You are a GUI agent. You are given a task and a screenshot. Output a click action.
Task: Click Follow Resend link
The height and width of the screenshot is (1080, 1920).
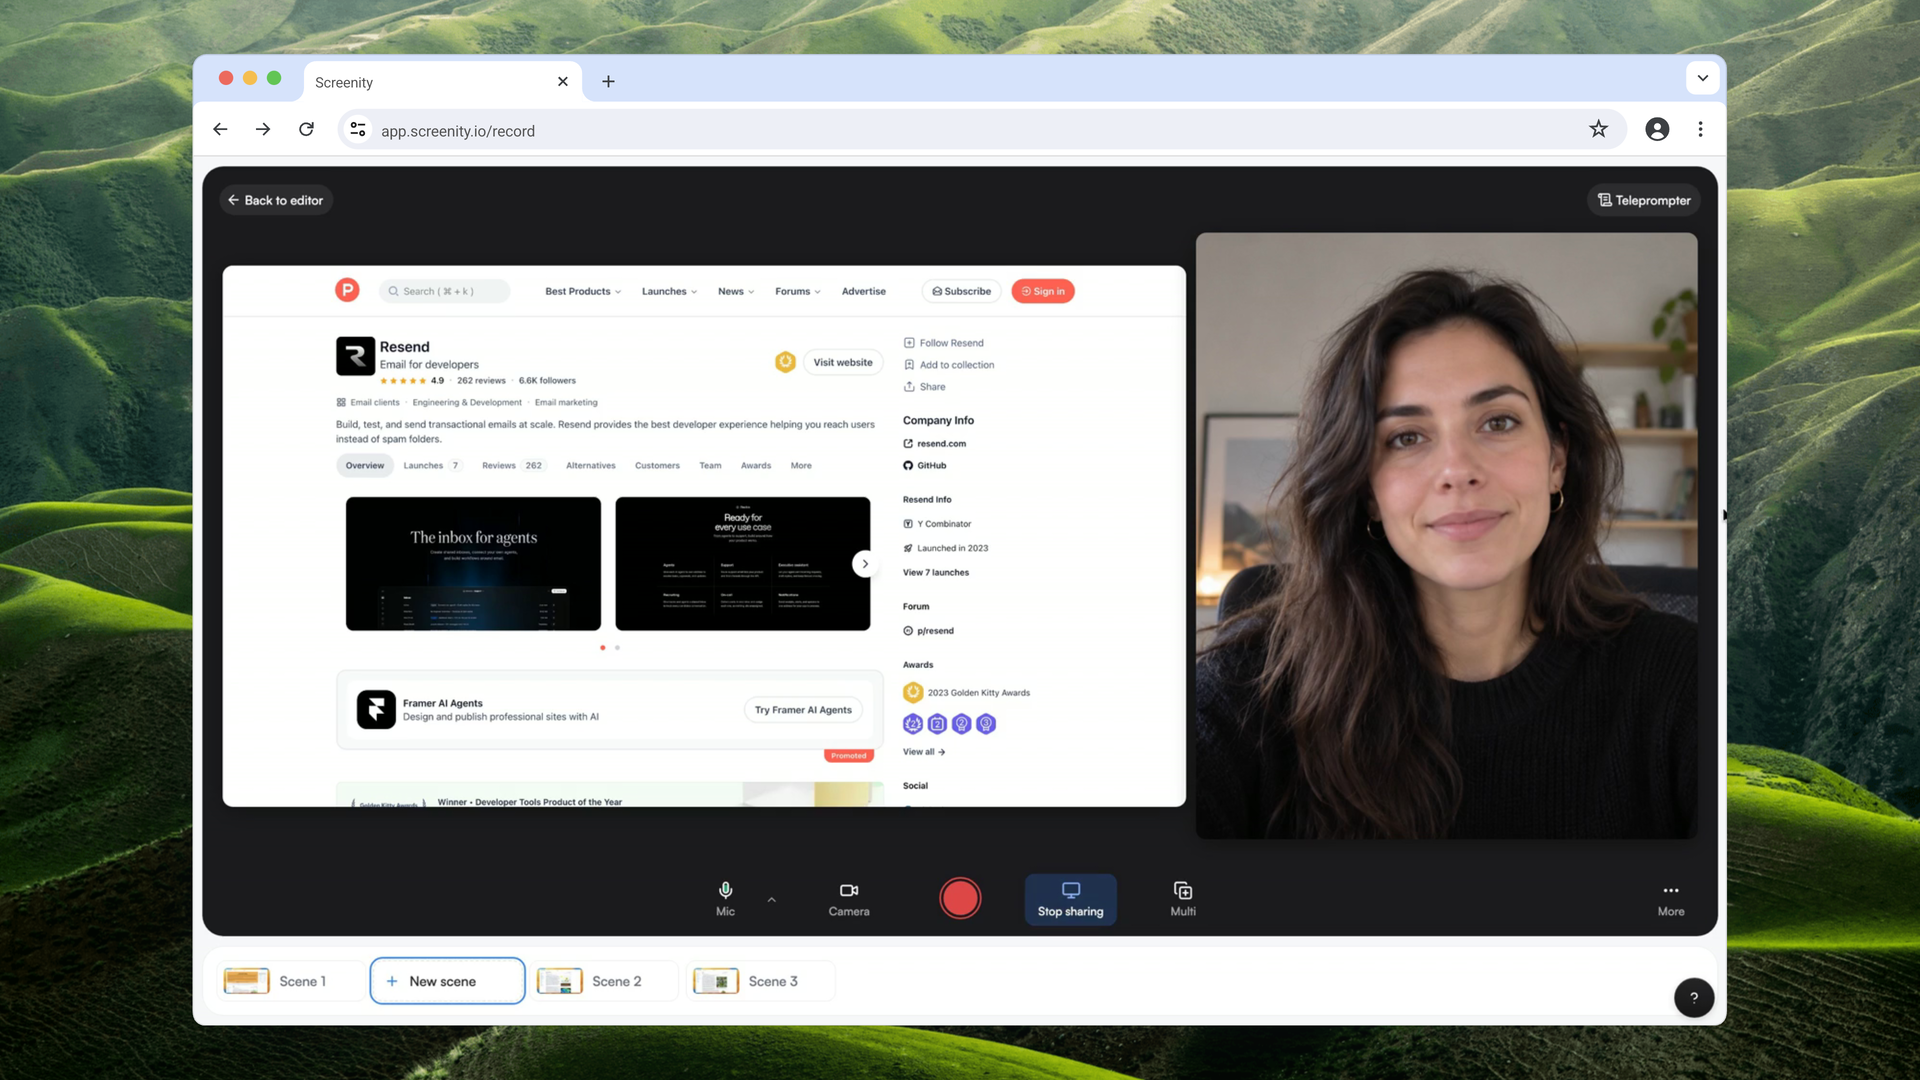tap(944, 343)
